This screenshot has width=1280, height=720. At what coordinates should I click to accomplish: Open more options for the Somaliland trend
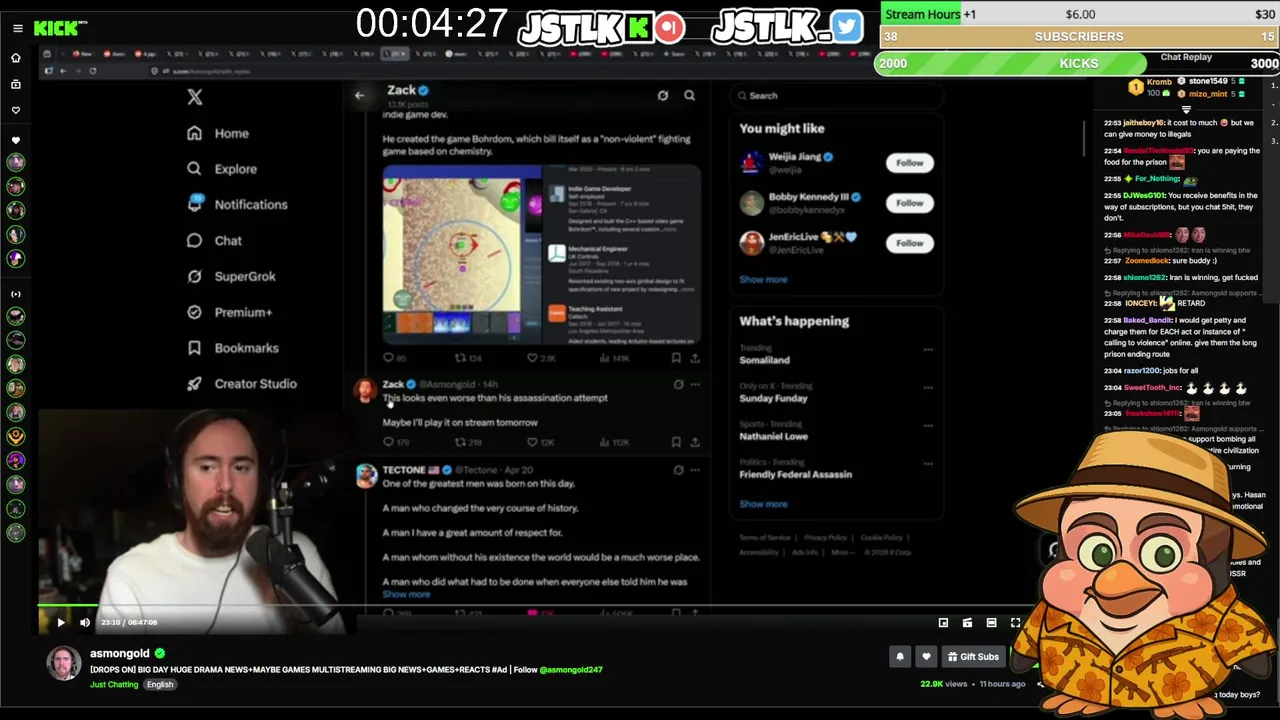tap(928, 350)
